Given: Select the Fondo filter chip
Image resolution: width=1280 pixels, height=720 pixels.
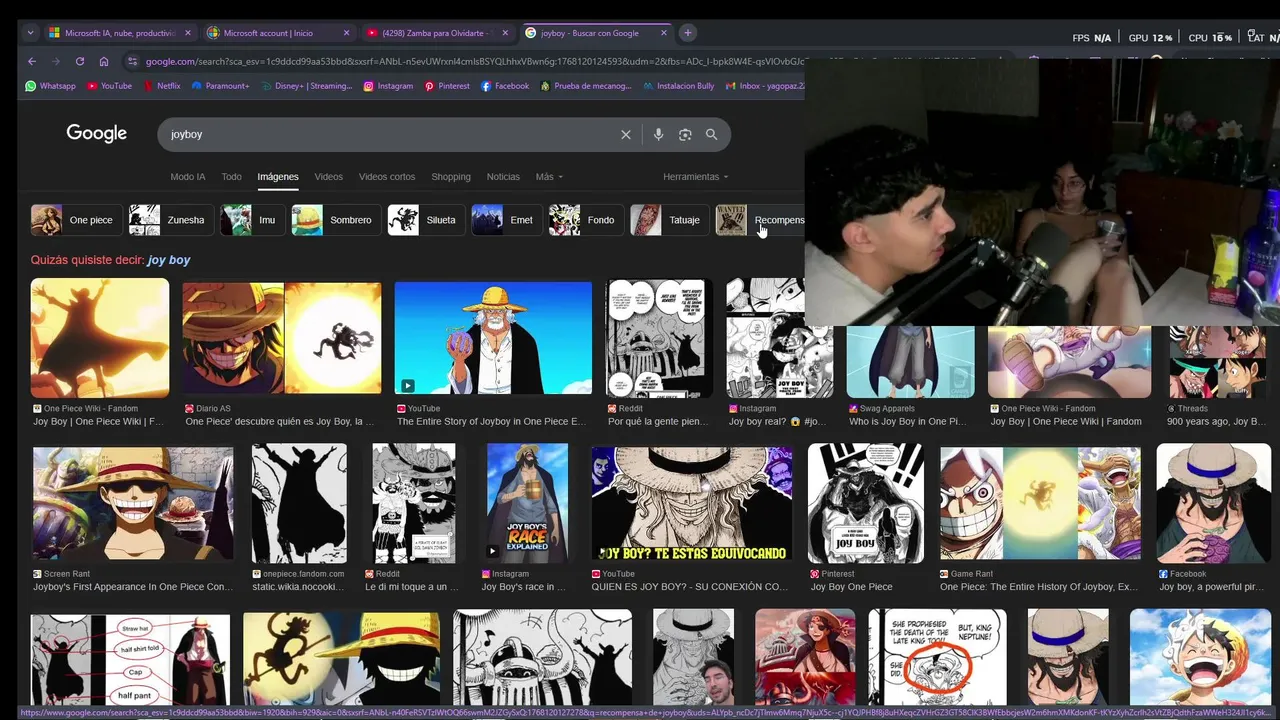Looking at the screenshot, I should coord(585,220).
